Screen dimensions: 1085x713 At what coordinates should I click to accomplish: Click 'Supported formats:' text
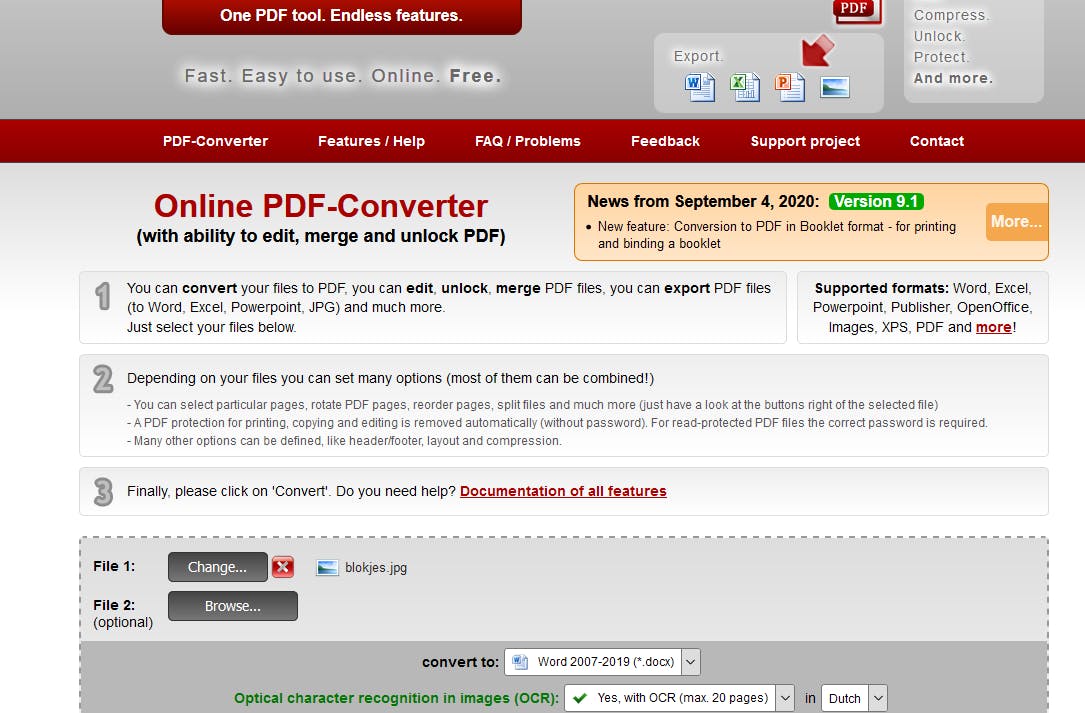coord(881,288)
